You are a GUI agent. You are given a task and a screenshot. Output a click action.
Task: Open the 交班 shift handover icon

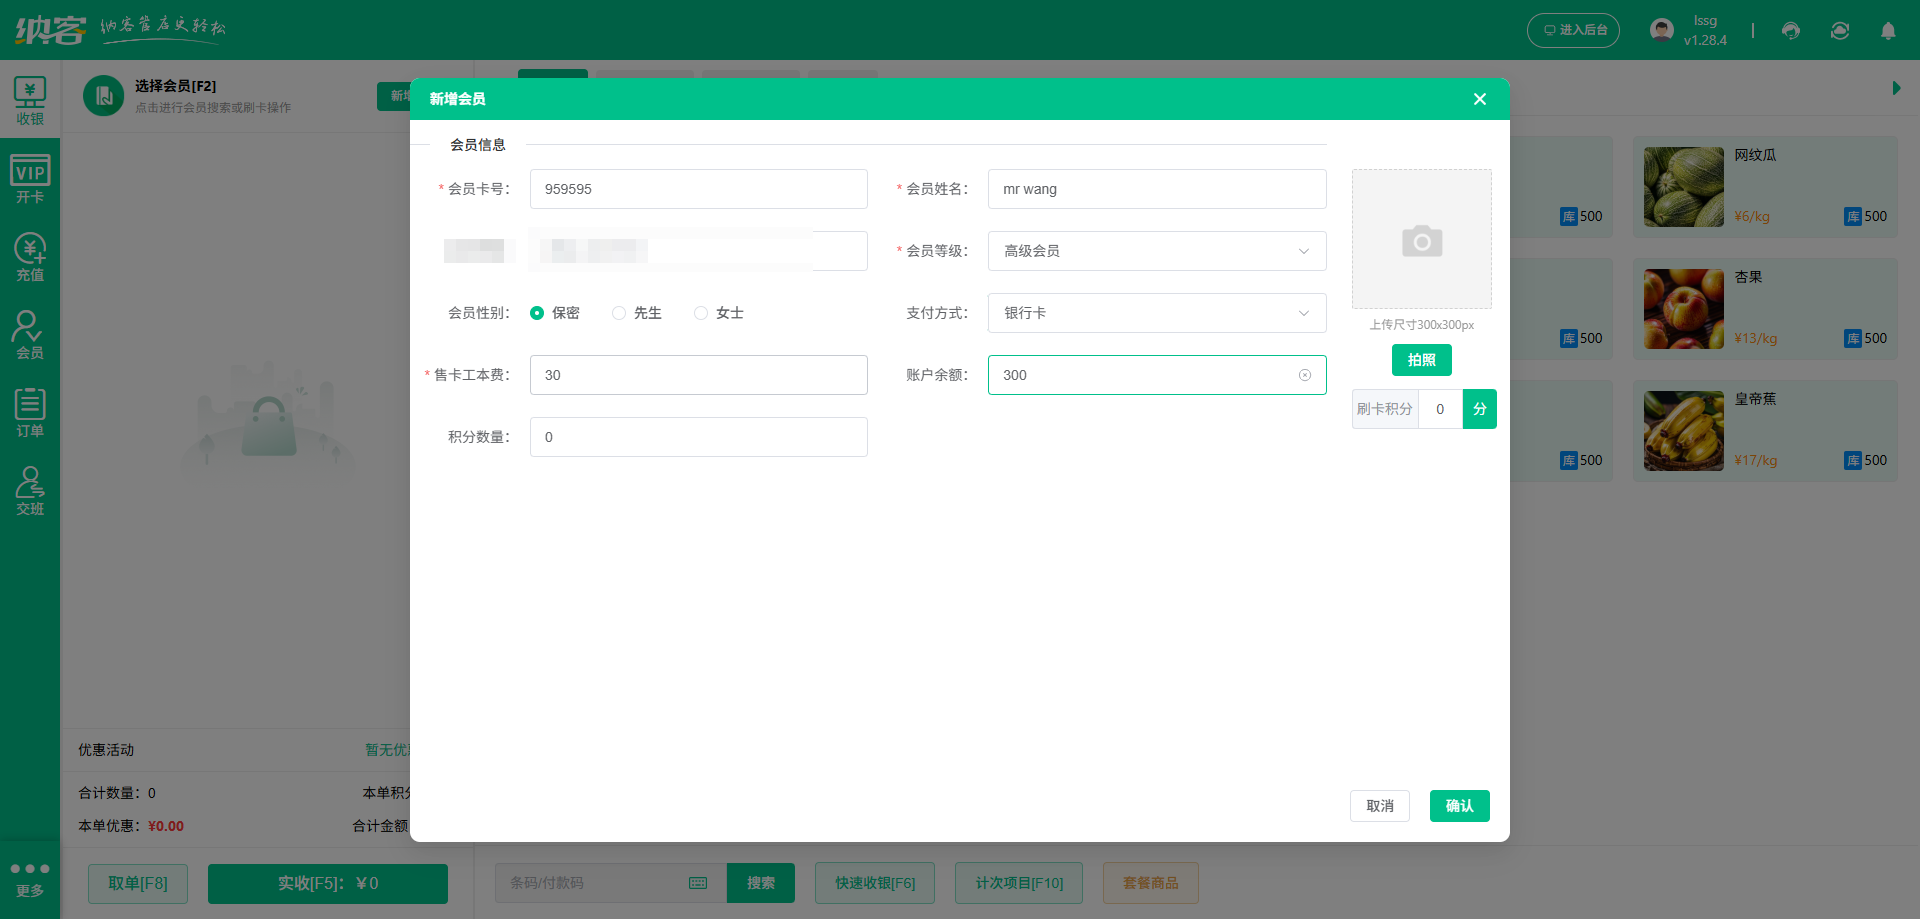click(30, 491)
